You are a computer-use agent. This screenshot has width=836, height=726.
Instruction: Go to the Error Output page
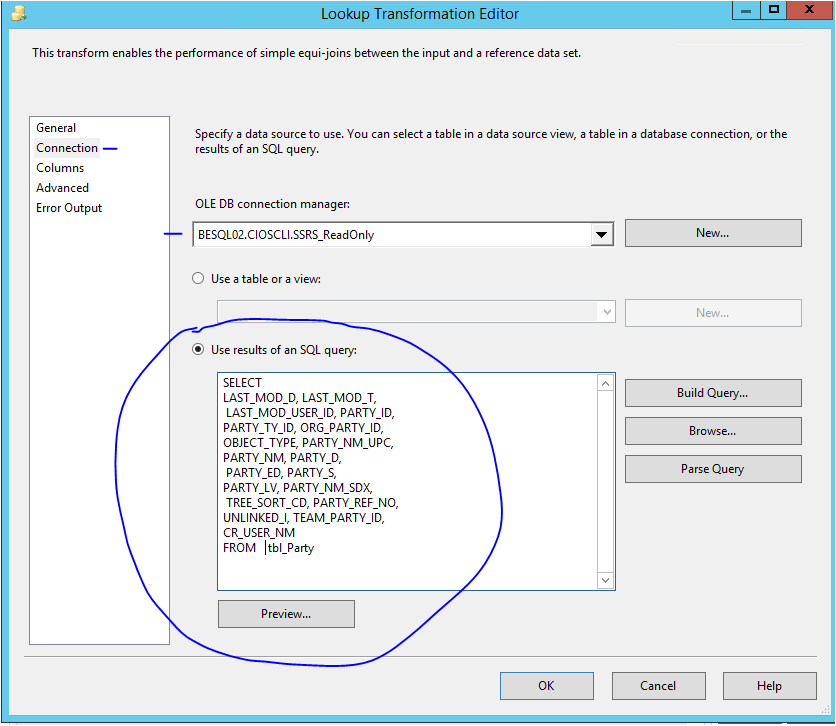(69, 208)
